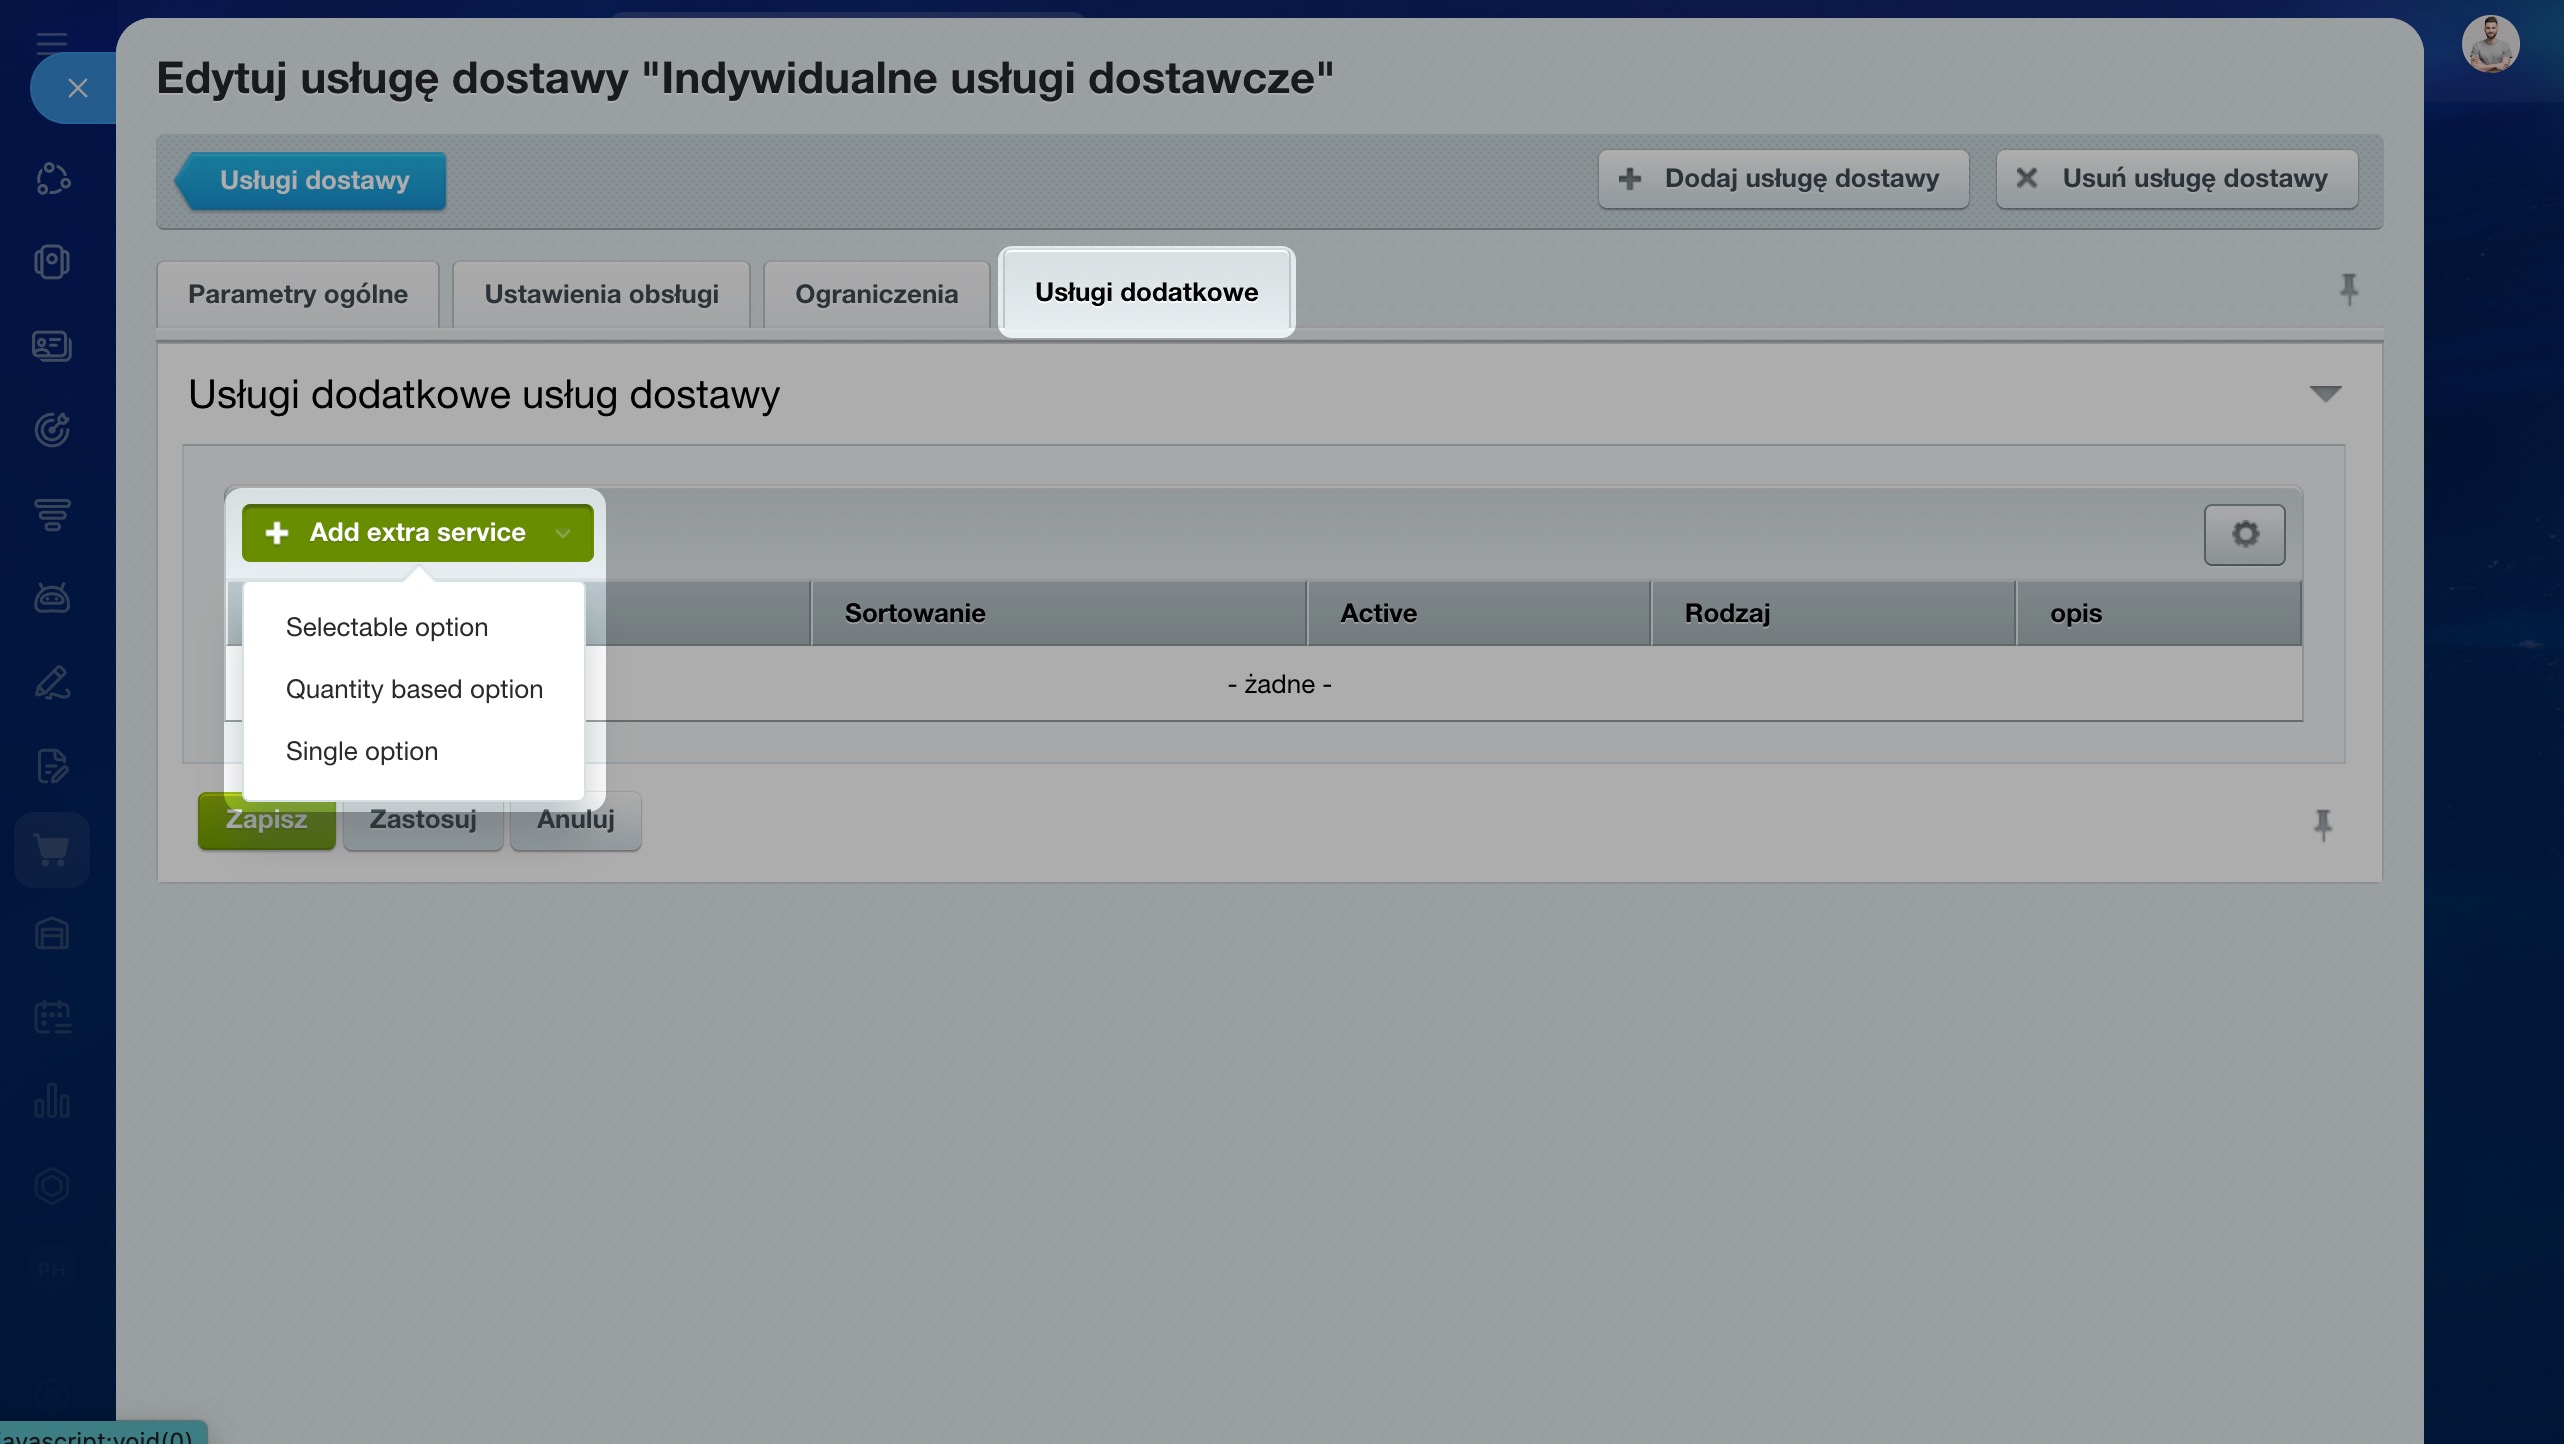This screenshot has width=2564, height=1444.
Task: Click Usuń usługę dostawy button
Action: (2176, 179)
